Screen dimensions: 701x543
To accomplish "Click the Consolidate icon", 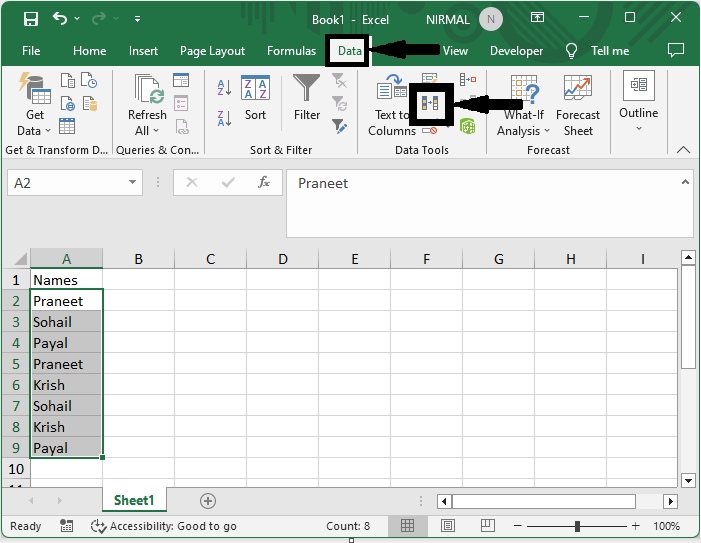I will coord(468,80).
